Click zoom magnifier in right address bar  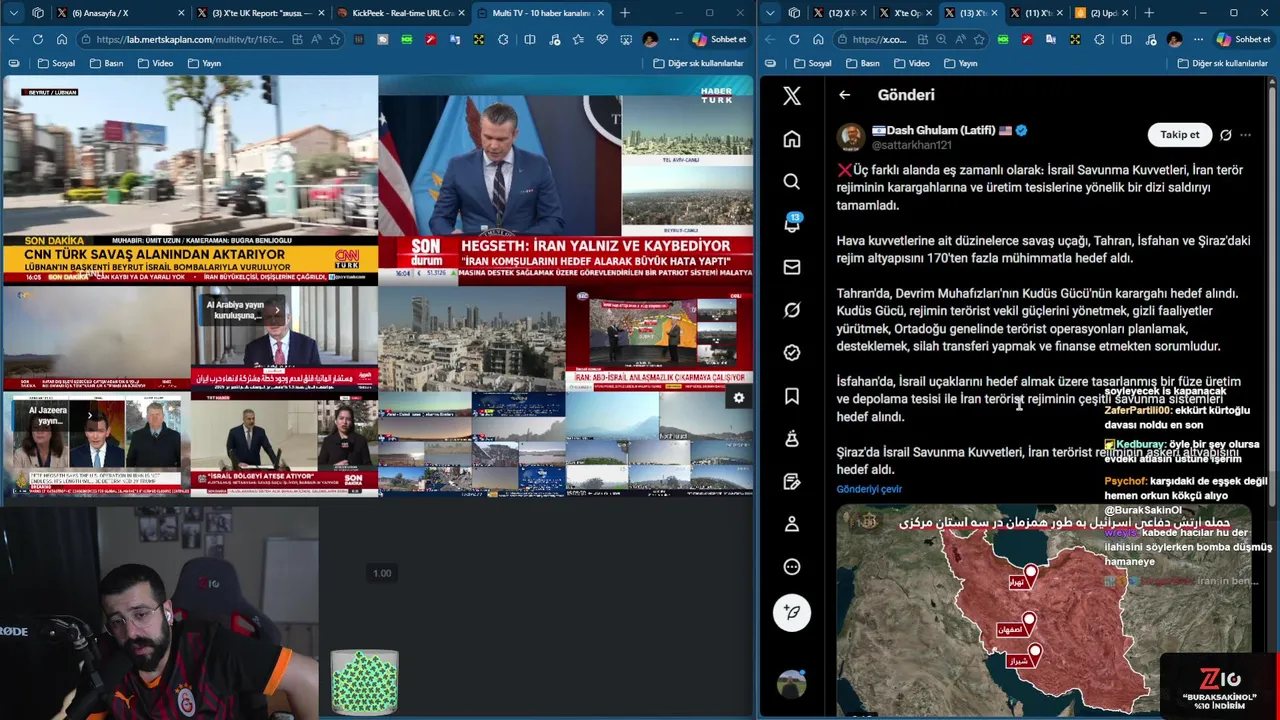click(941, 39)
